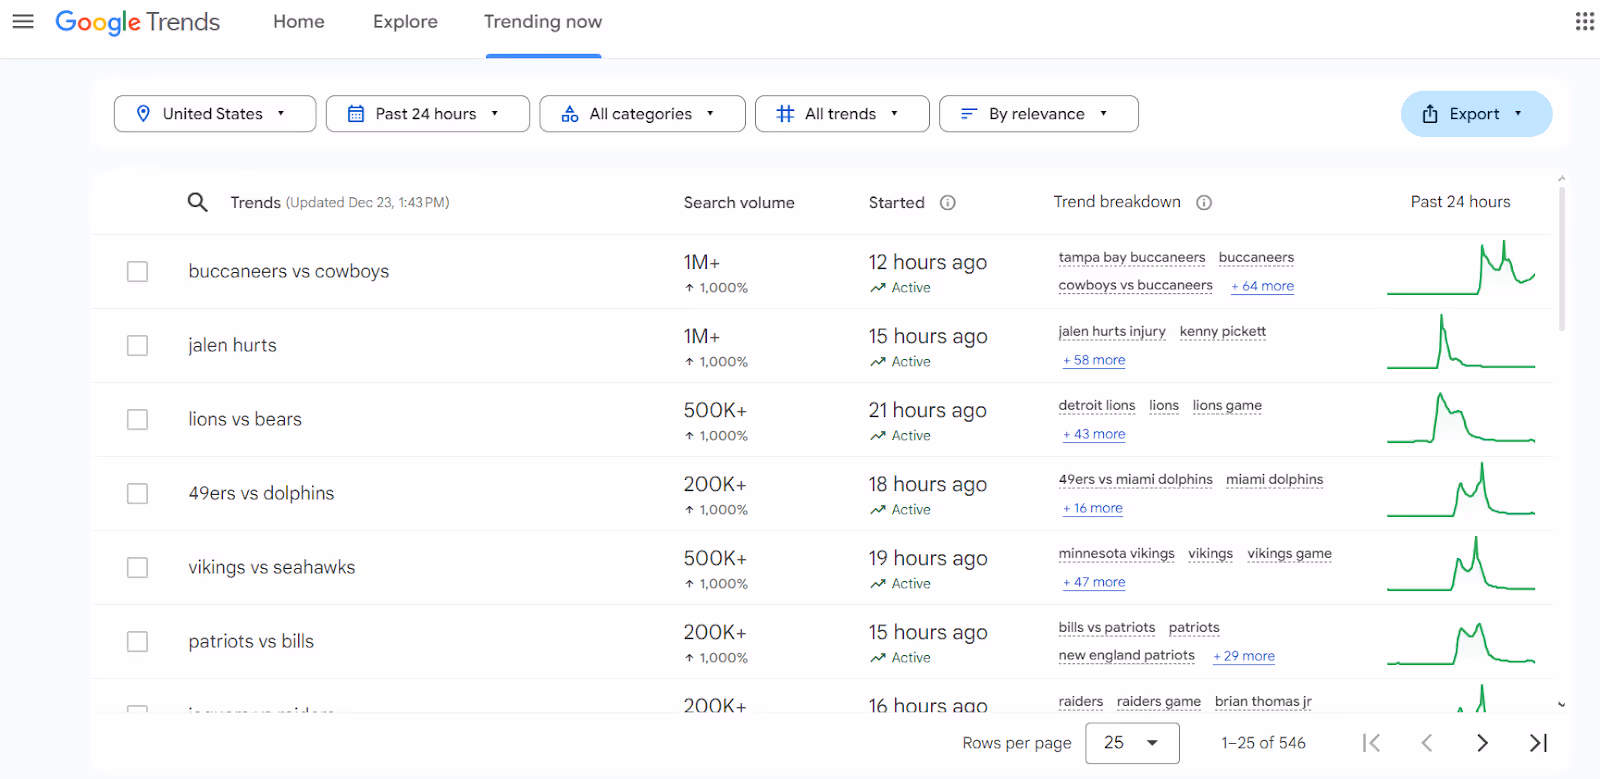
Task: Show 58 more breakdown terms for jalen hurts
Action: coord(1094,360)
